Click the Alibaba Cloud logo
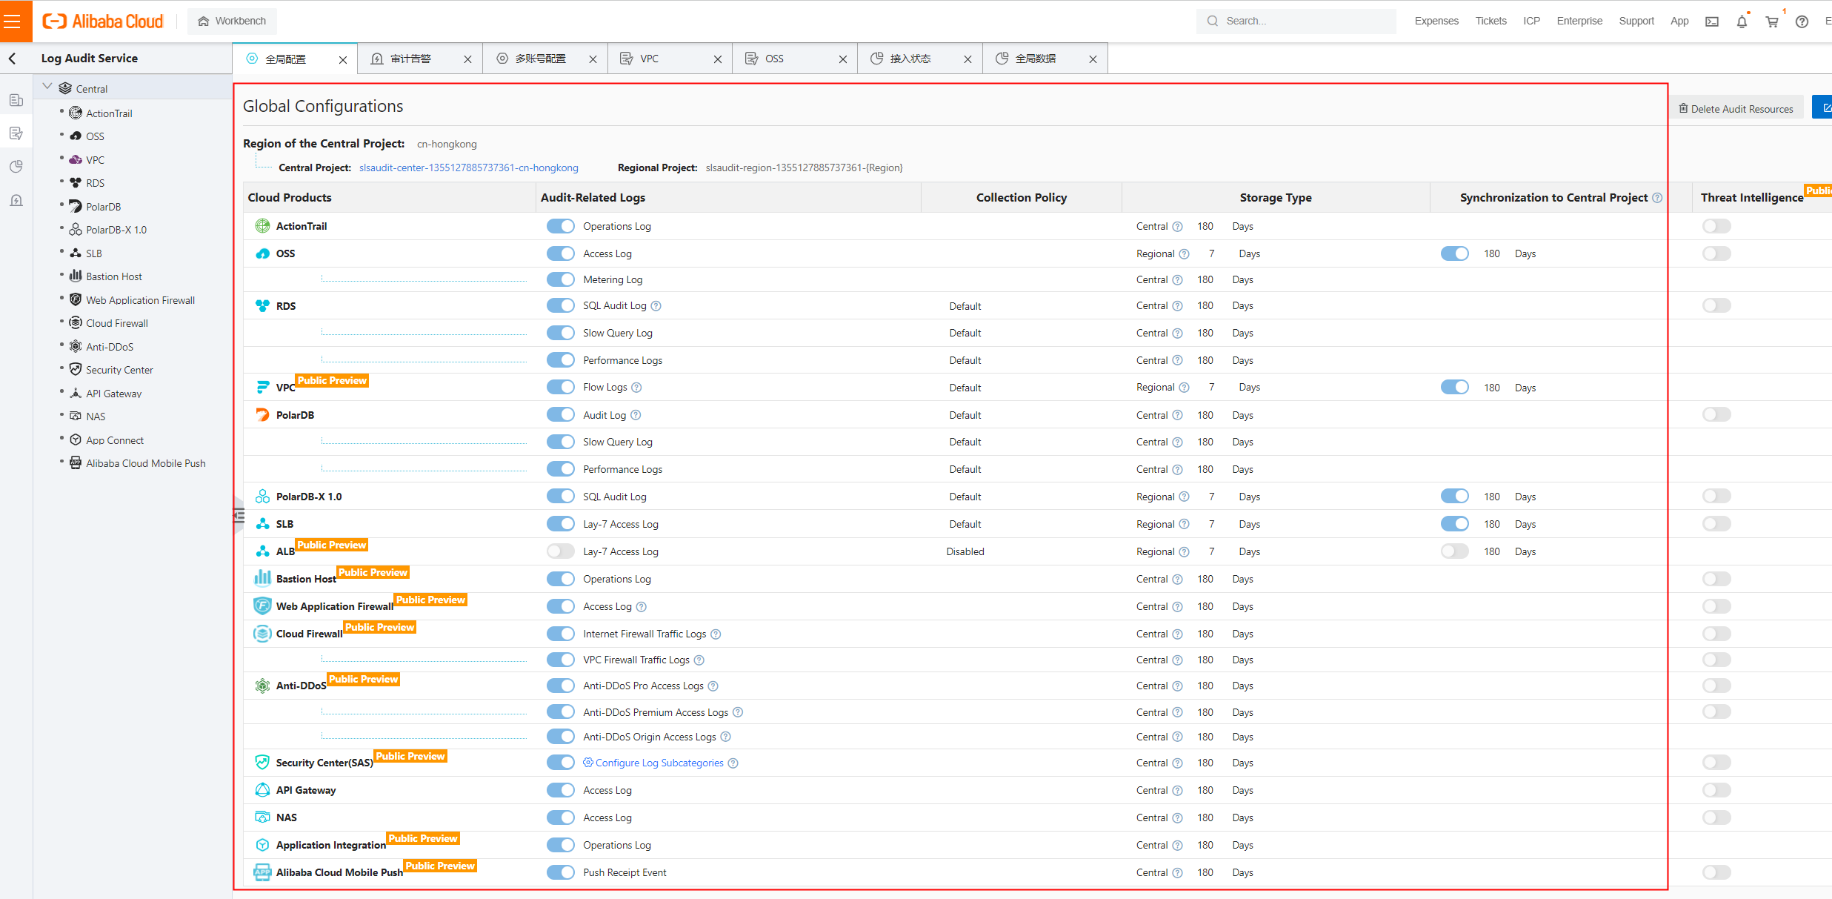The image size is (1832, 899). pos(103,21)
